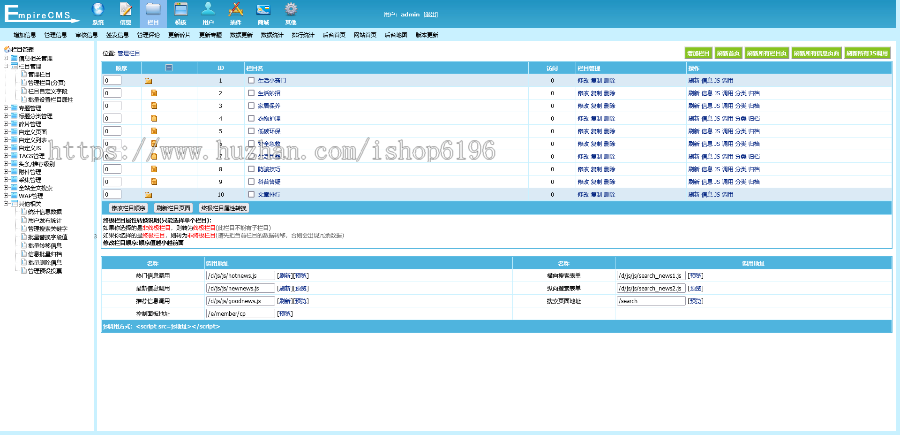
Task: Expand the 全站全文搜索 tree node
Action: click(x=6, y=188)
